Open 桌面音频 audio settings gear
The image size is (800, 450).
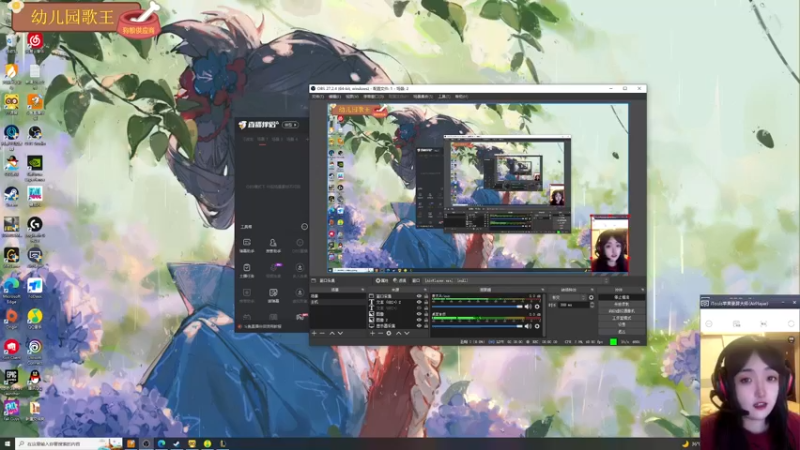click(537, 326)
